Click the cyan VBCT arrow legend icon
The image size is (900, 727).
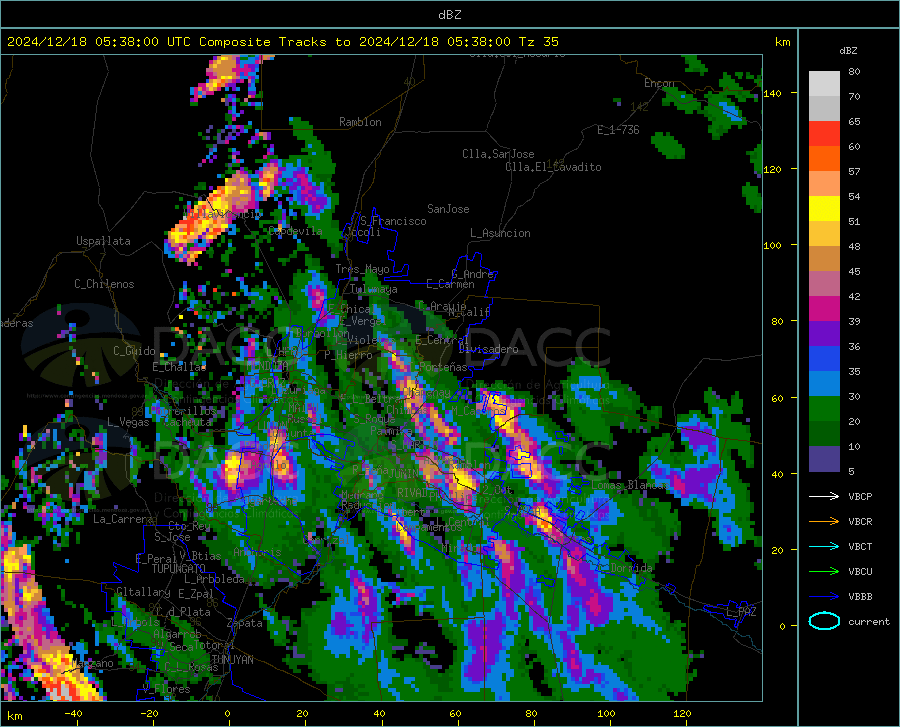point(824,546)
